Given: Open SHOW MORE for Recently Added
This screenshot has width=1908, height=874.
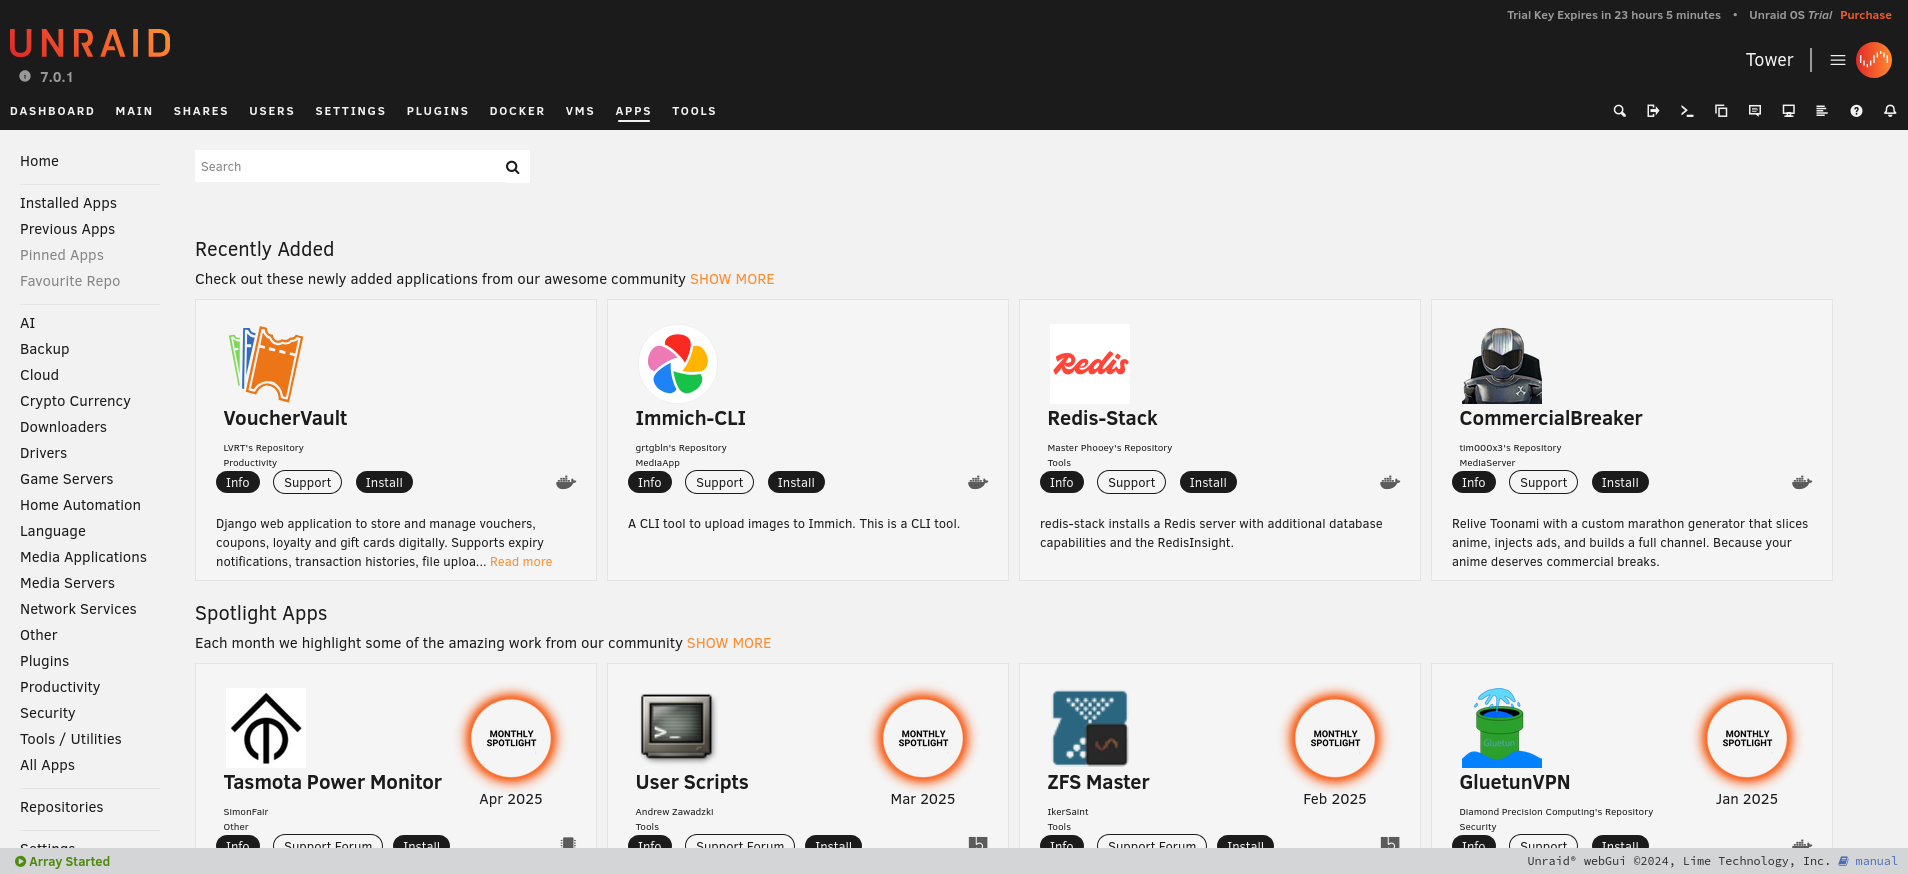Looking at the screenshot, I should click(x=732, y=279).
